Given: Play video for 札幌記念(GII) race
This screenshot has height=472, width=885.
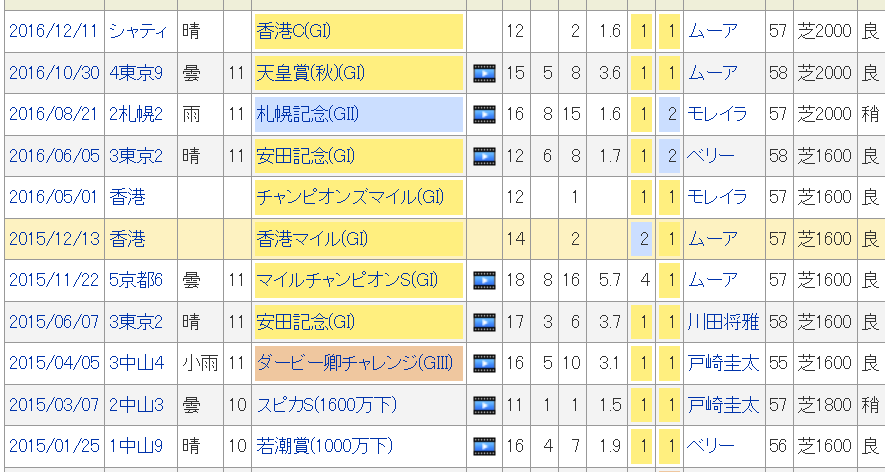Looking at the screenshot, I should (484, 114).
